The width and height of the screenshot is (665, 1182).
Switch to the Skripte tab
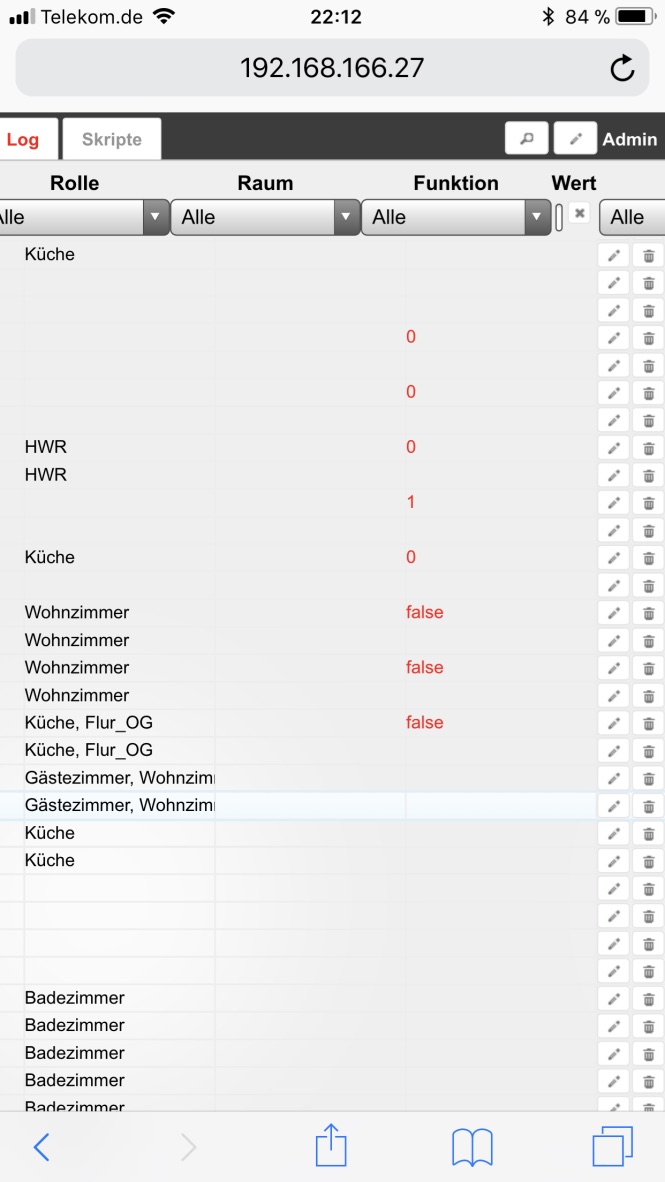point(112,139)
